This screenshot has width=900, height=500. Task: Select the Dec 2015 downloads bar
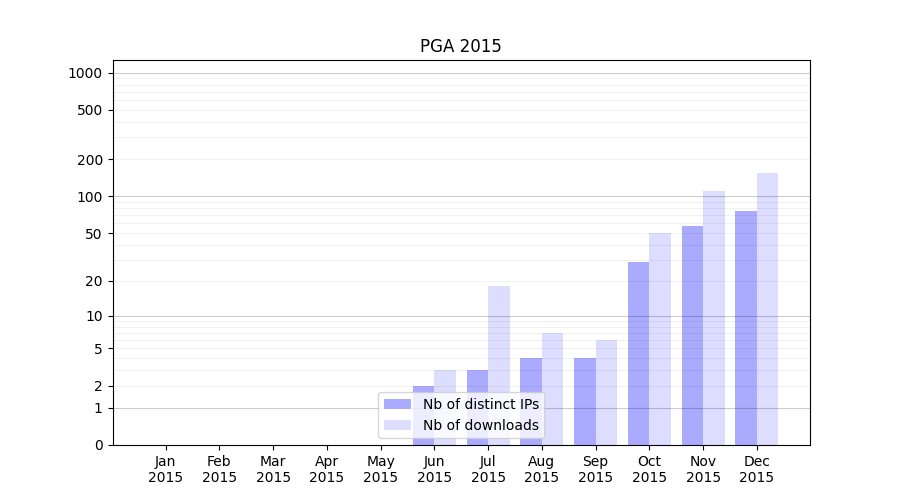point(767,308)
